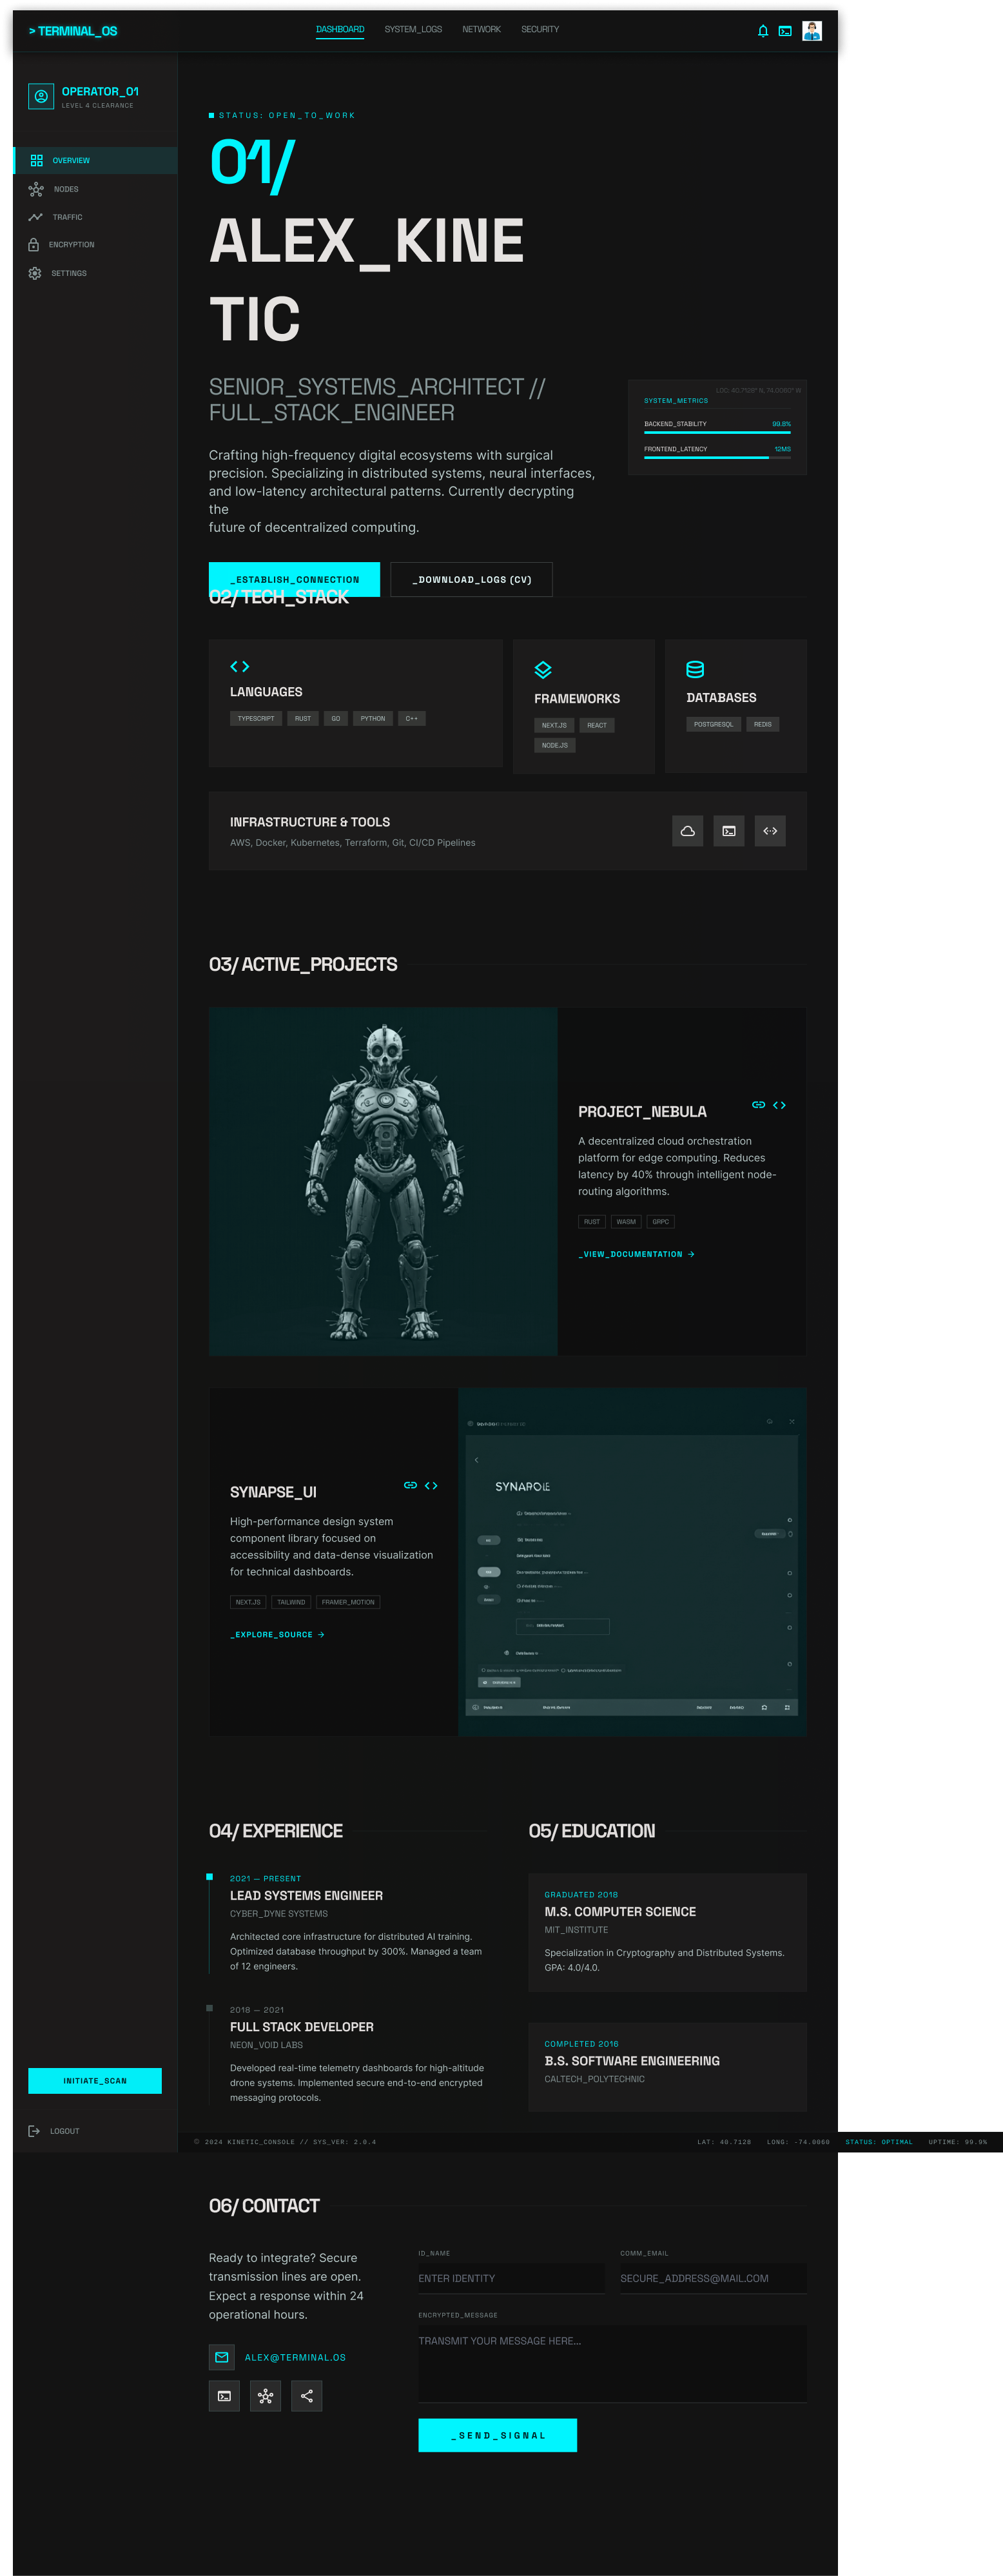Open Project_Nebula external link icon
The width and height of the screenshot is (1003, 2576).
(758, 1105)
